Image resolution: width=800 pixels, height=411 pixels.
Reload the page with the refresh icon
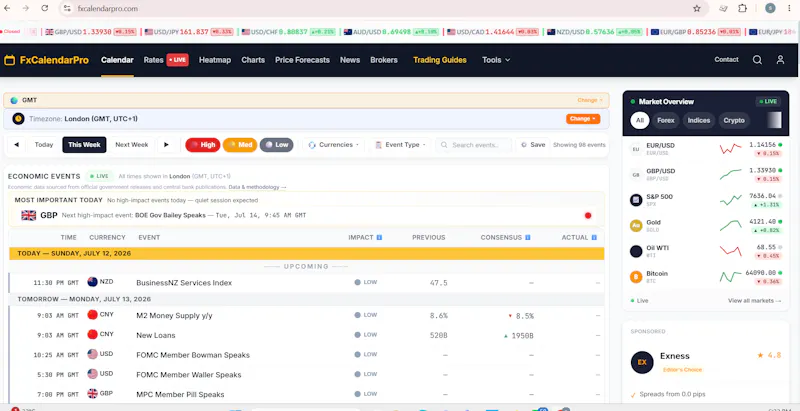pyautogui.click(x=45, y=8)
